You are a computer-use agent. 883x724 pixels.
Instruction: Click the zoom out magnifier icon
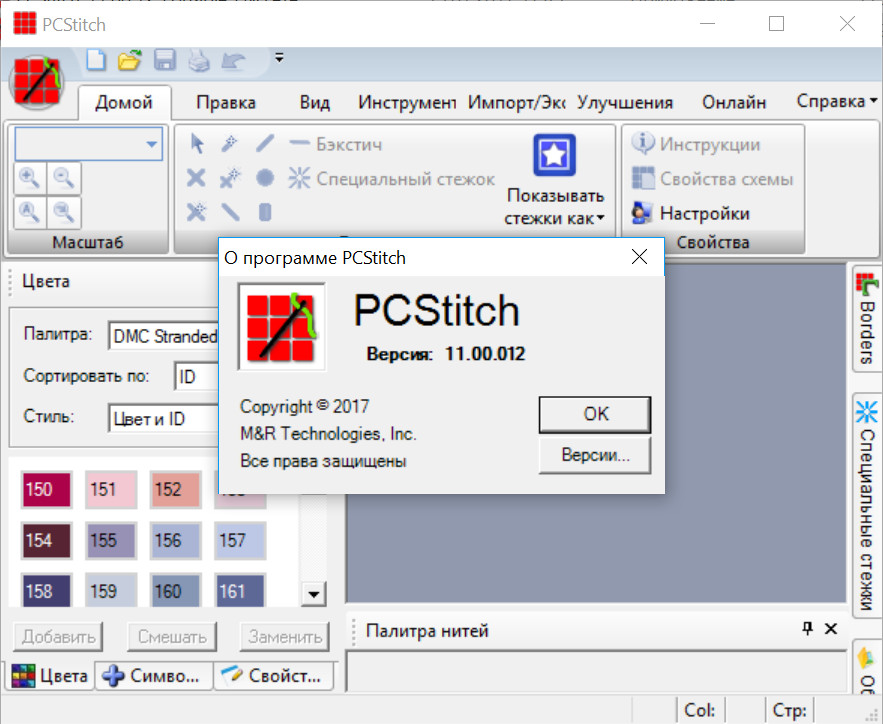pos(64,178)
